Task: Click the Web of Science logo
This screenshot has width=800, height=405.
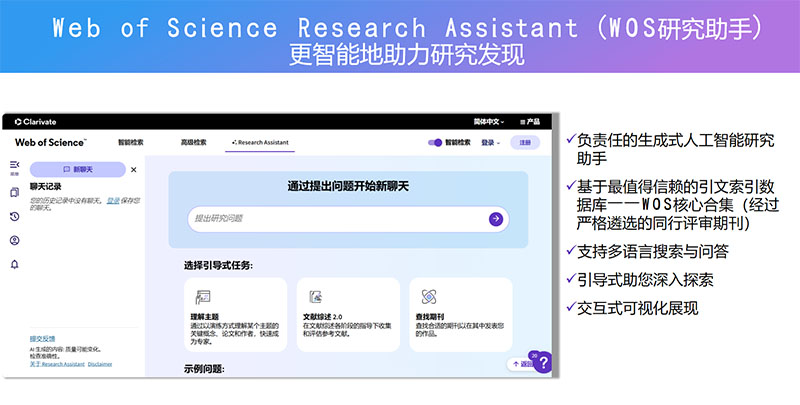Action: [x=51, y=143]
